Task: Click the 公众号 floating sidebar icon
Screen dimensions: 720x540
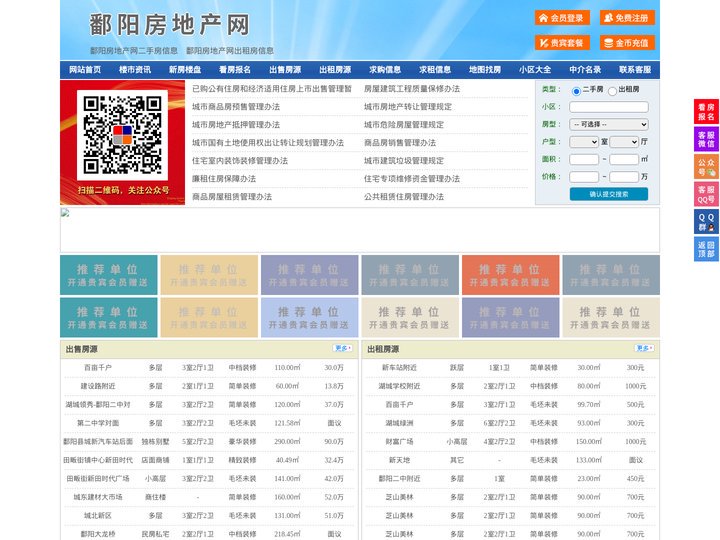Action: (706, 167)
